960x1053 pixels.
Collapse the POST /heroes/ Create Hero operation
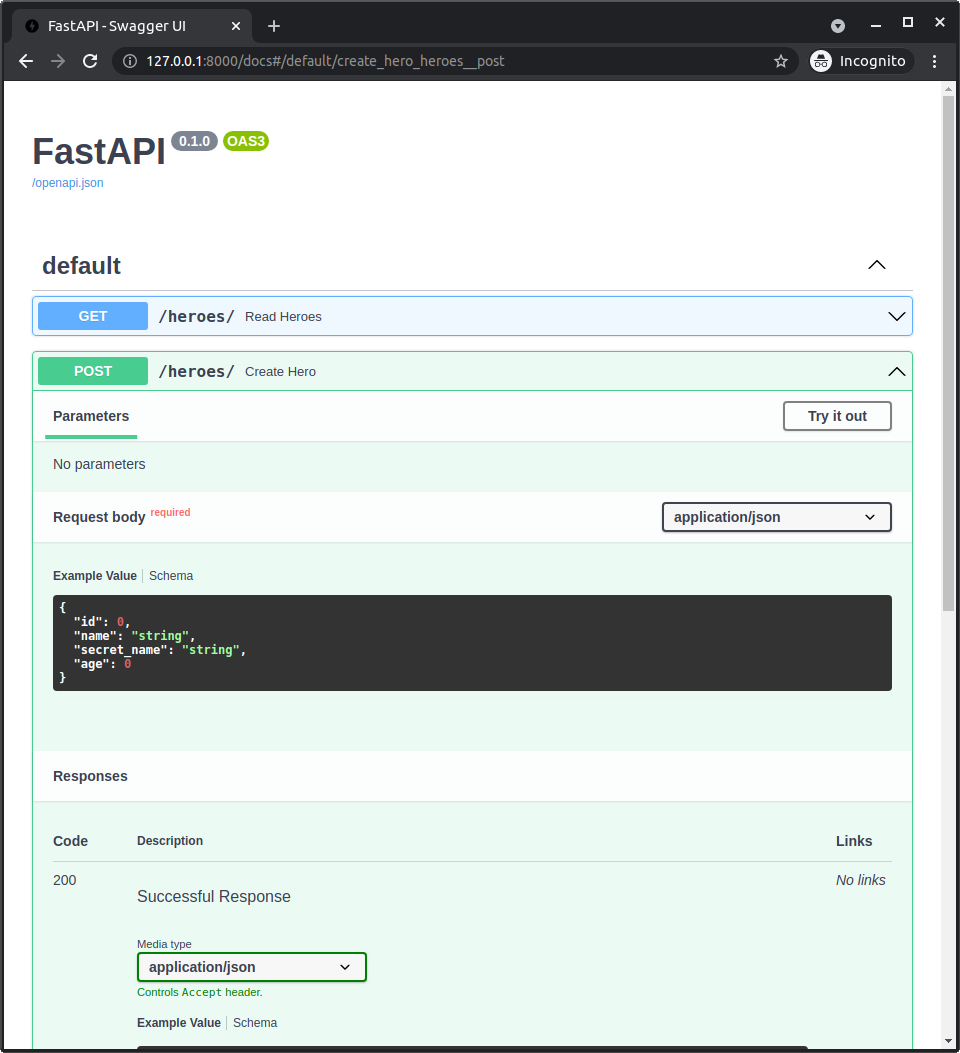tap(896, 370)
